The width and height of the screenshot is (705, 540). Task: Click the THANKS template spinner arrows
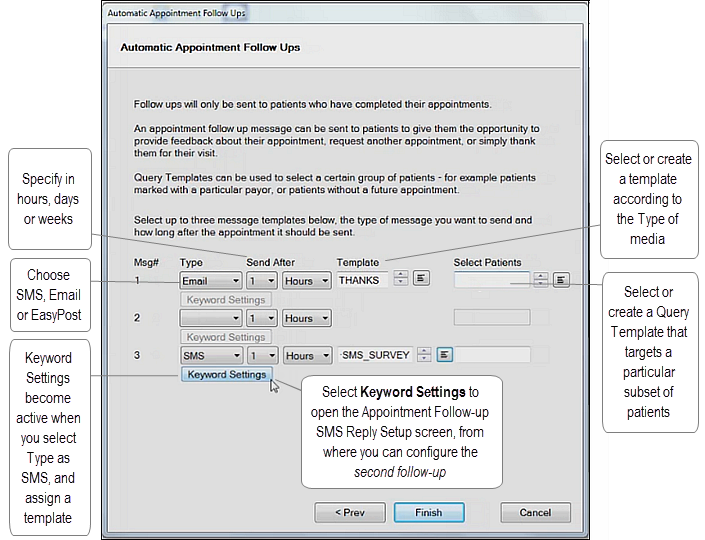pyautogui.click(x=401, y=278)
